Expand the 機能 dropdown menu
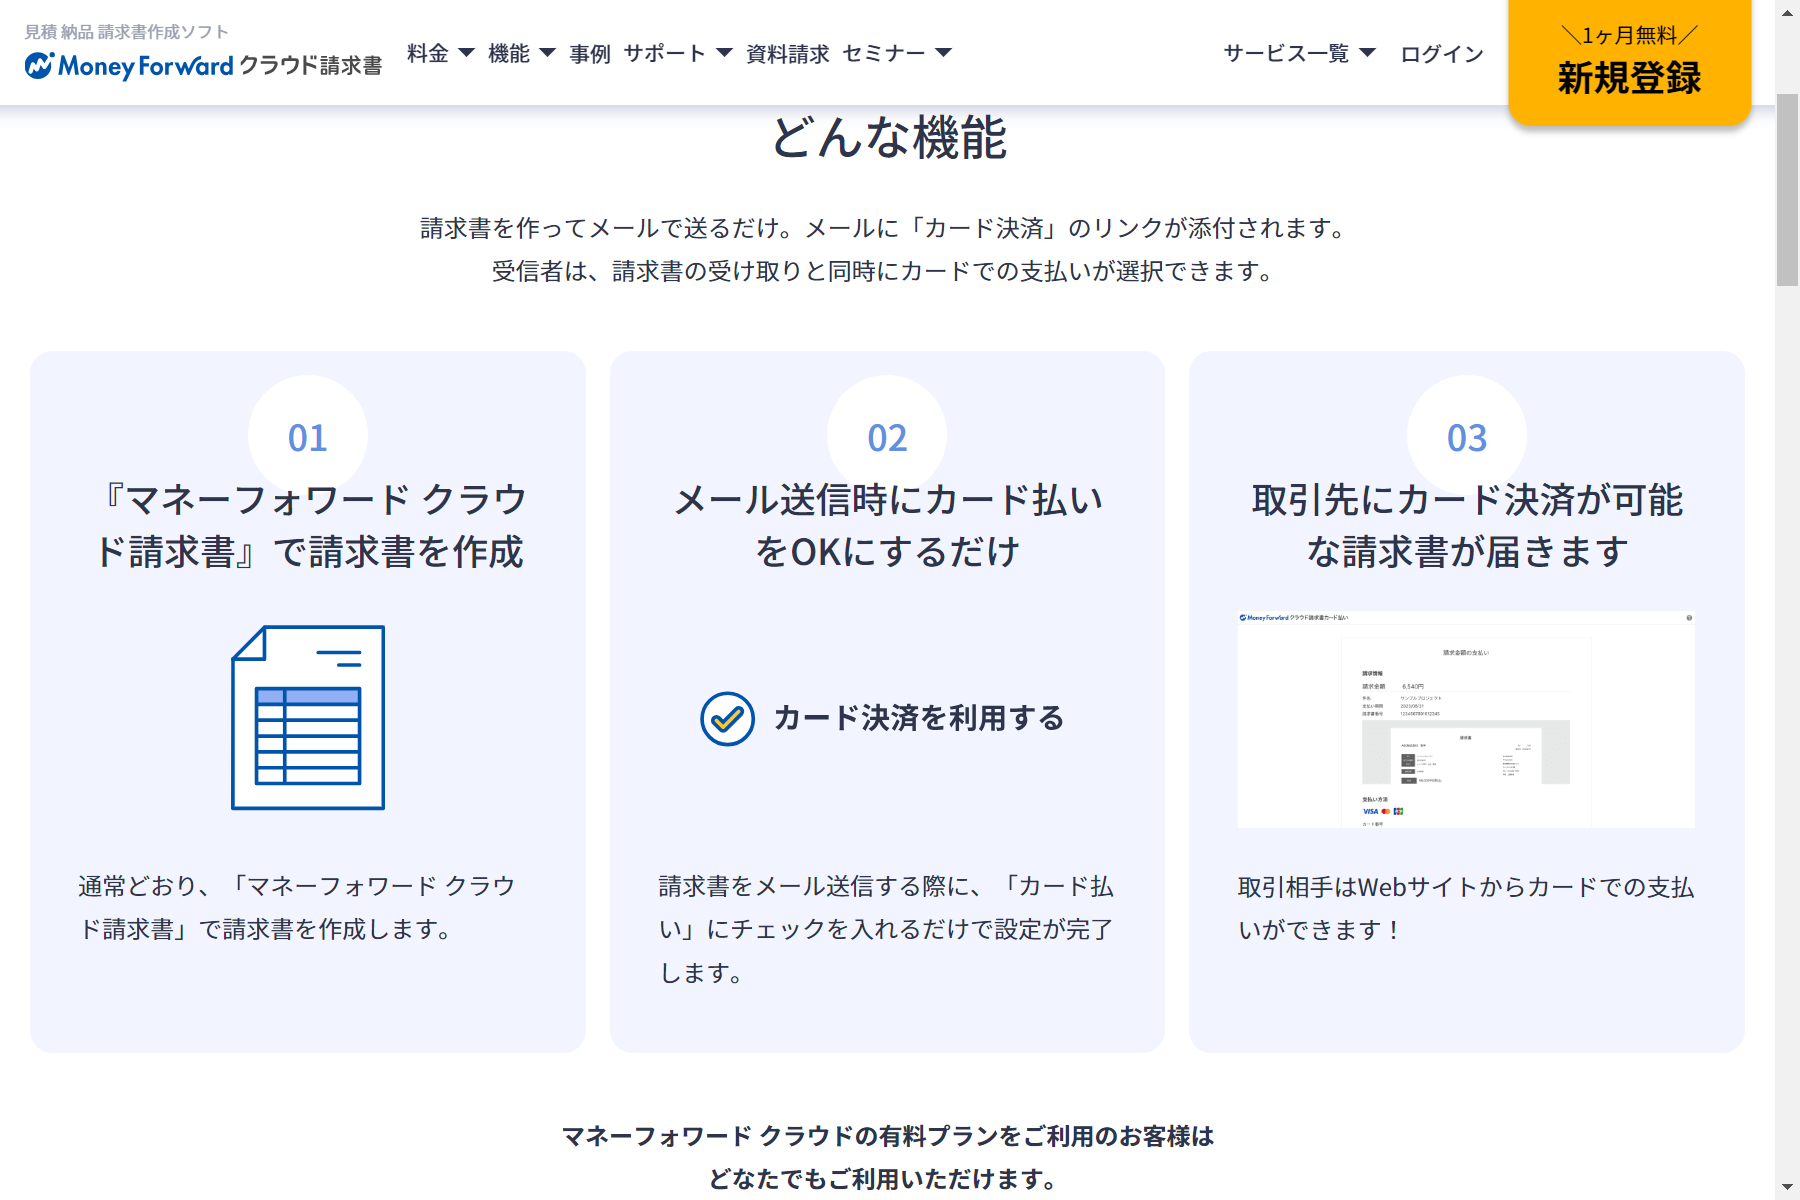 521,53
